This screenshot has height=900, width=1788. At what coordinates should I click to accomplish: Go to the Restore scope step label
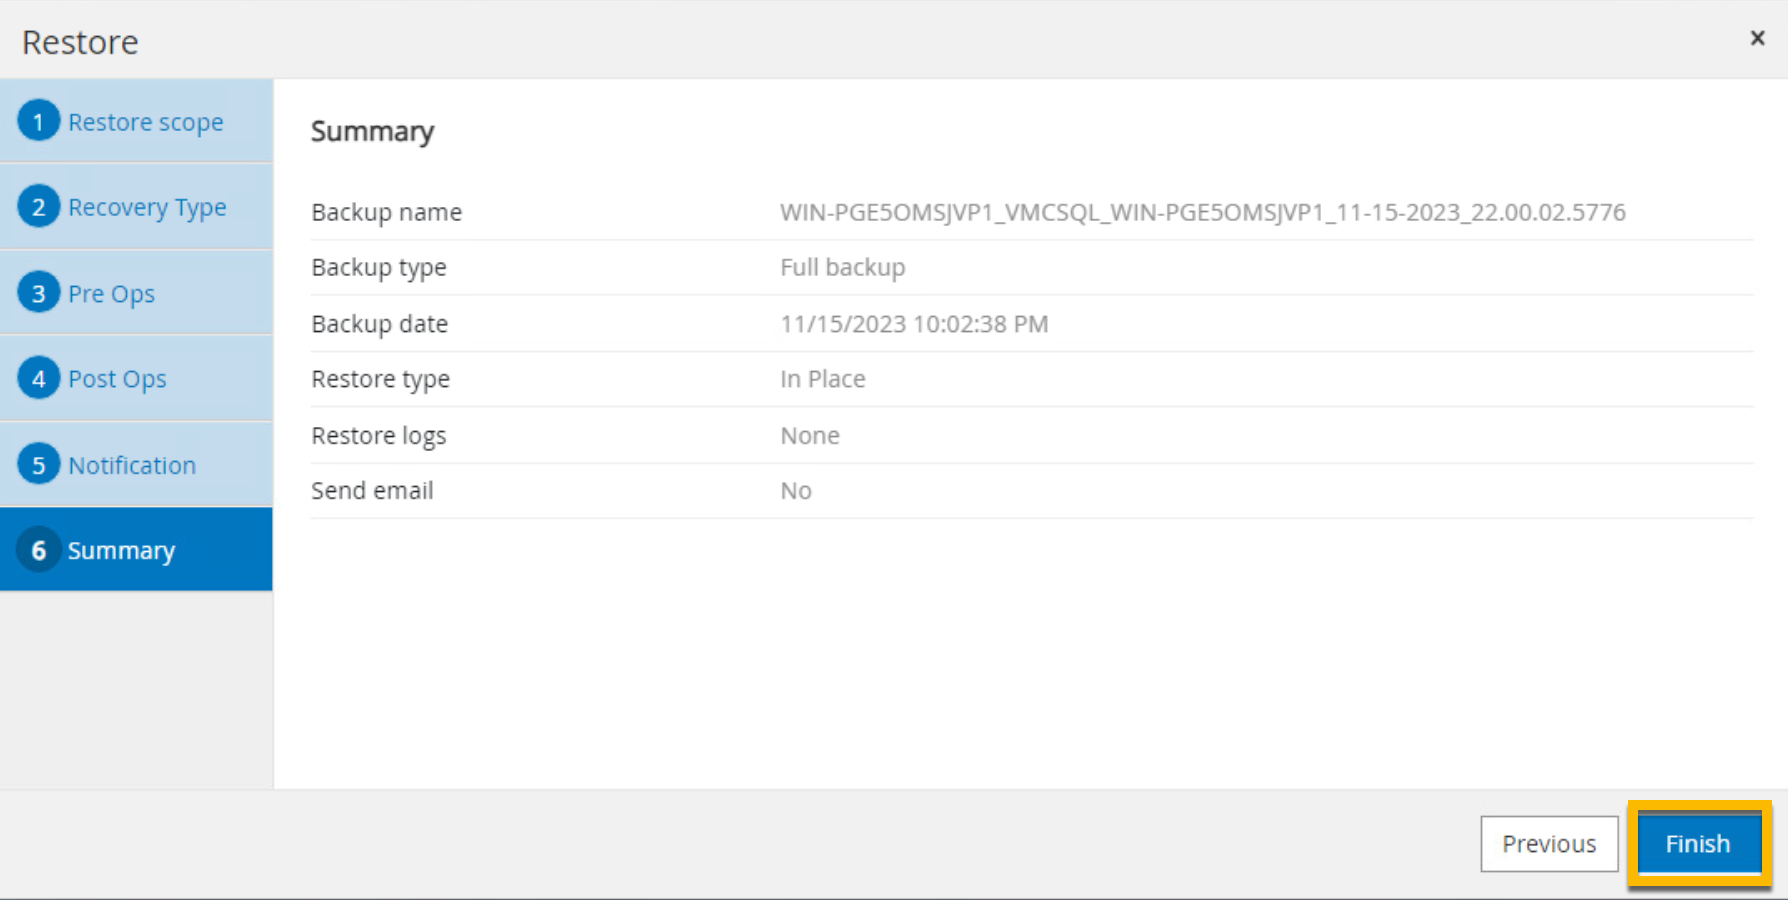point(146,123)
